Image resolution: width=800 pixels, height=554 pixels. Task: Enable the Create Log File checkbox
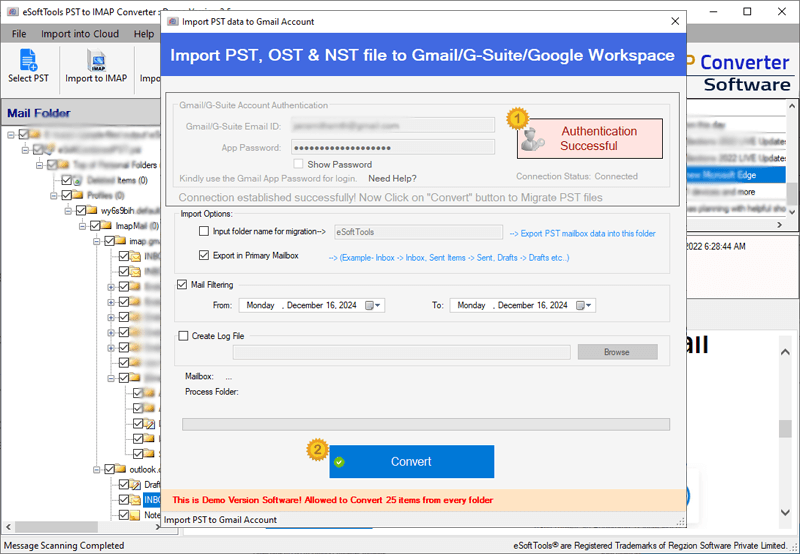[183, 336]
